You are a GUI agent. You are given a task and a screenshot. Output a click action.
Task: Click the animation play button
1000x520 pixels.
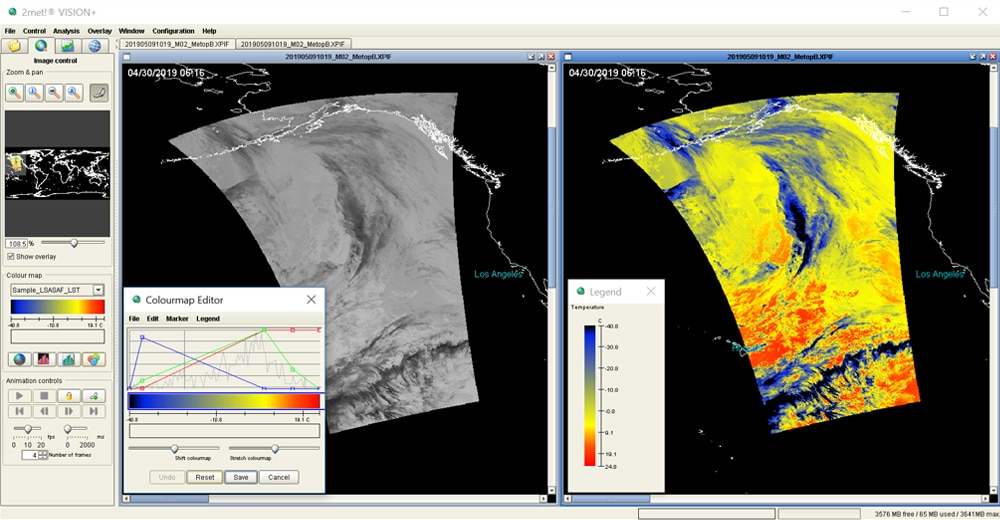pyautogui.click(x=18, y=396)
